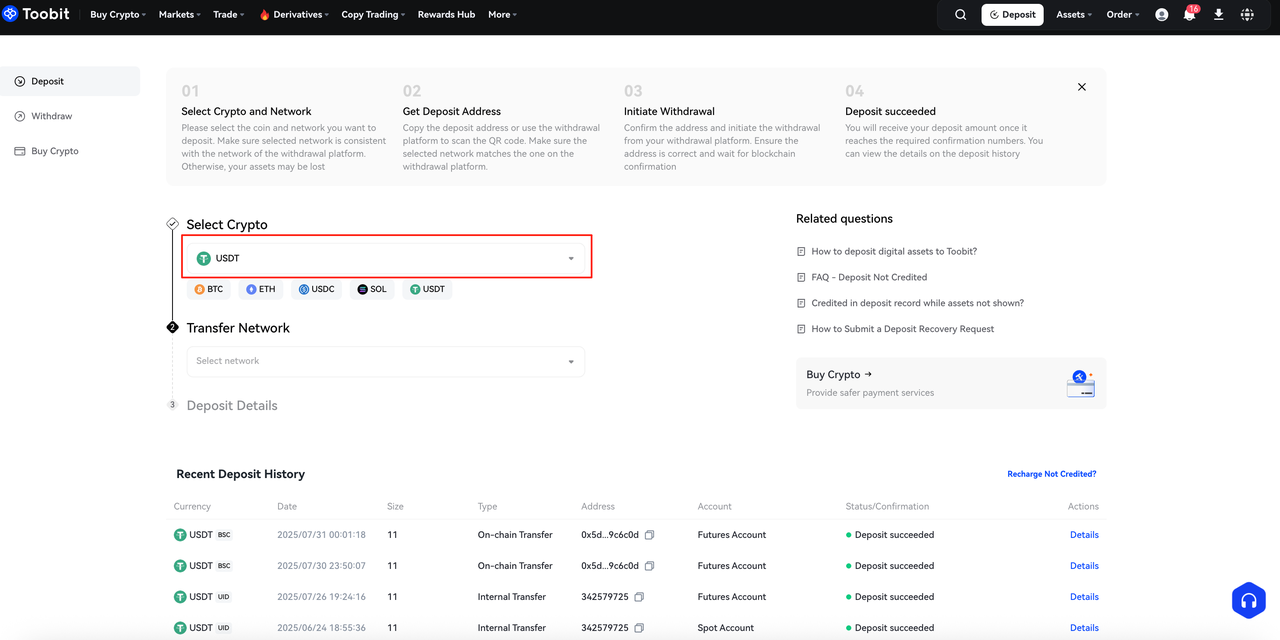Image resolution: width=1280 pixels, height=640 pixels.
Task: Open 'FAQ - Deposit Not Credited' link
Action: click(869, 277)
